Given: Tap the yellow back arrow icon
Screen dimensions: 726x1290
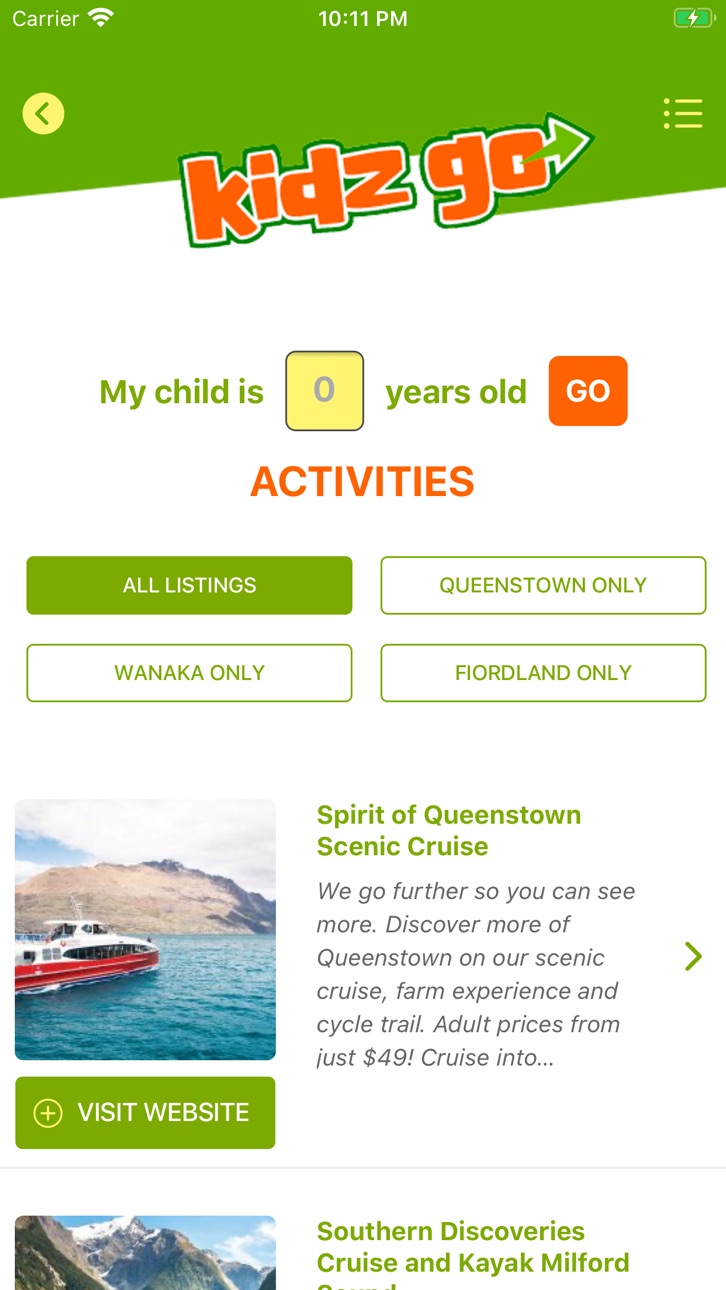Looking at the screenshot, I should point(43,113).
